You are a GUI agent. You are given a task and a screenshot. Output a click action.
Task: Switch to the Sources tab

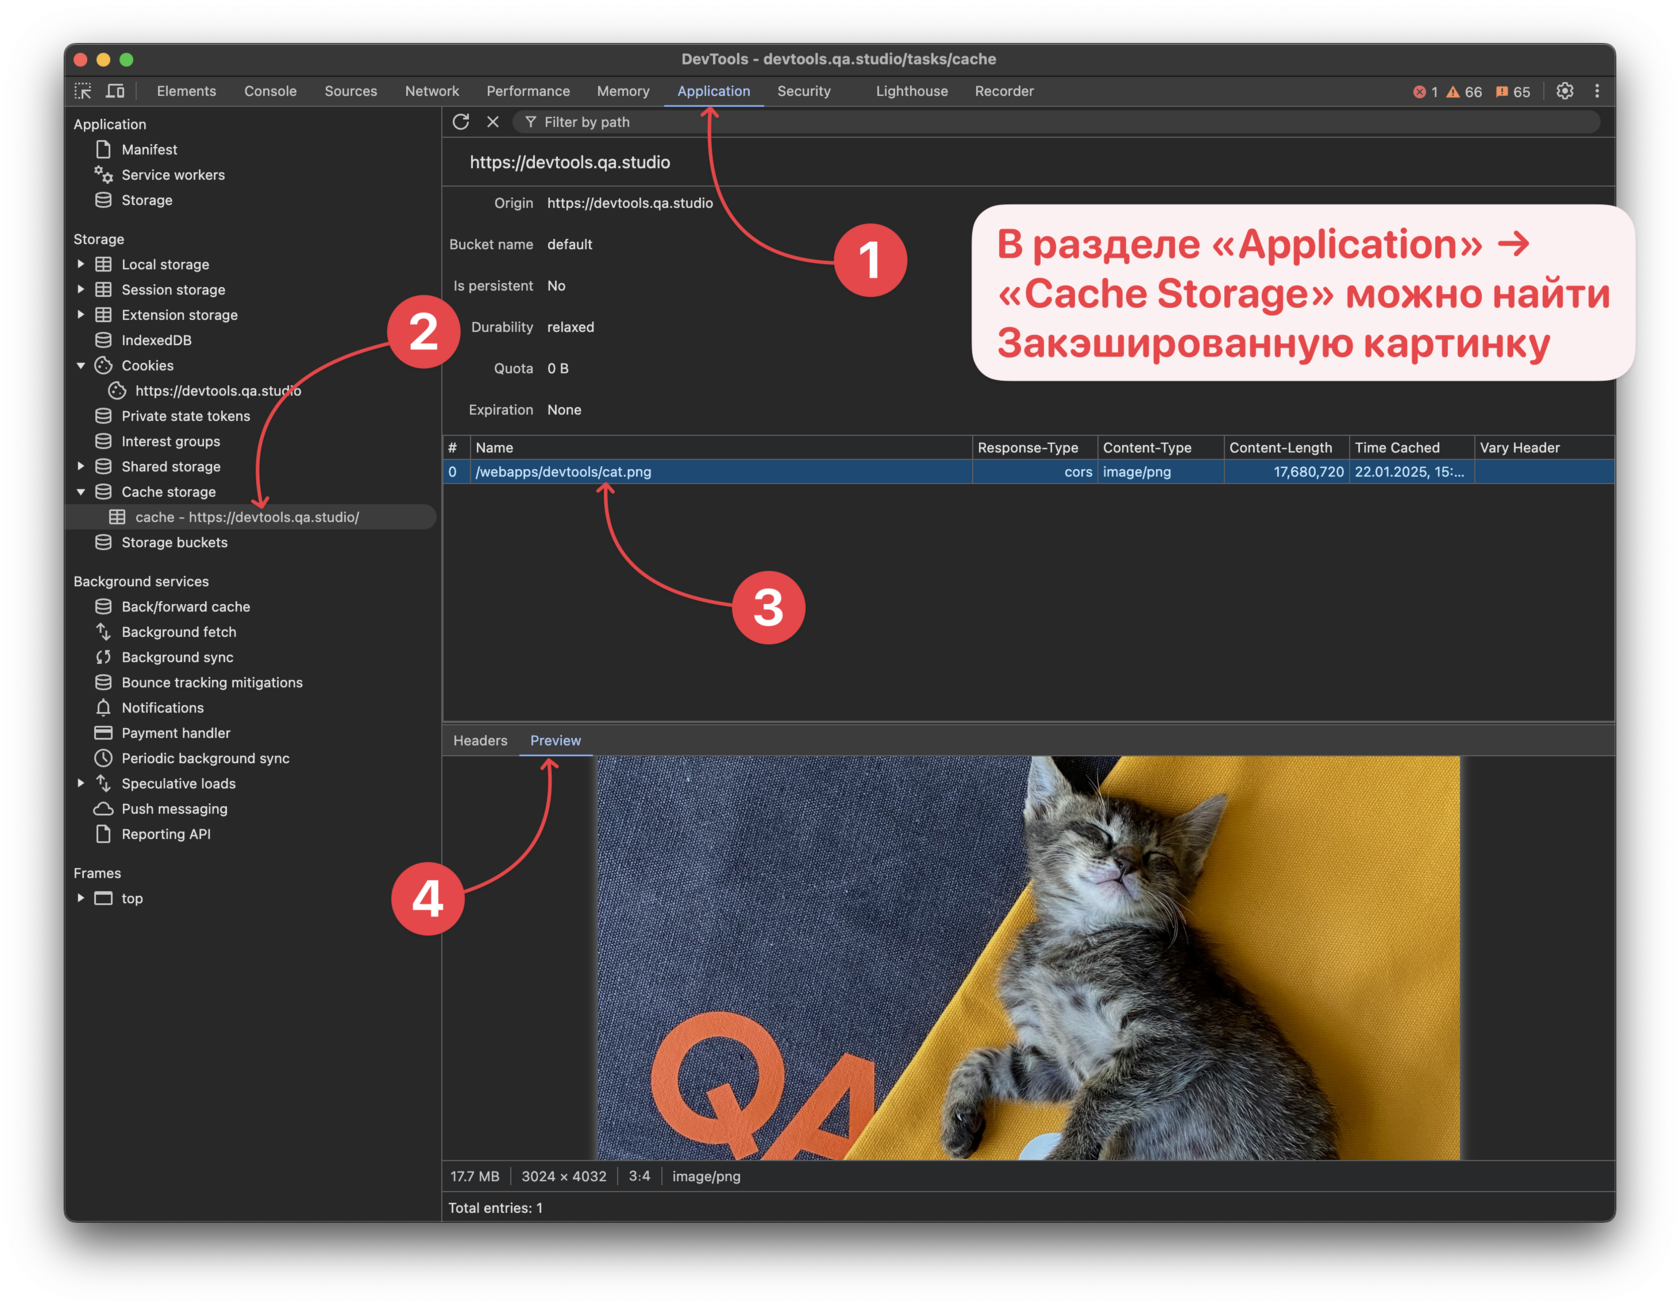[351, 91]
